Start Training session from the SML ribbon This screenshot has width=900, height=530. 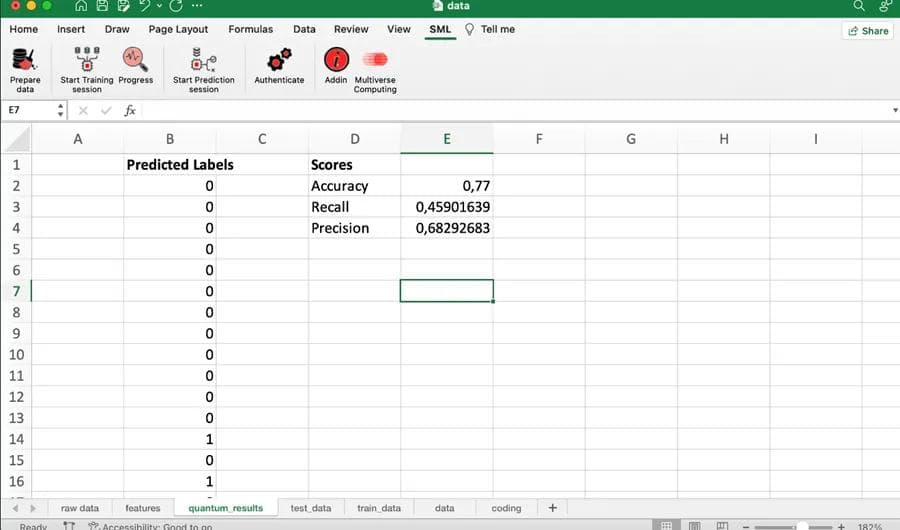[x=87, y=61]
